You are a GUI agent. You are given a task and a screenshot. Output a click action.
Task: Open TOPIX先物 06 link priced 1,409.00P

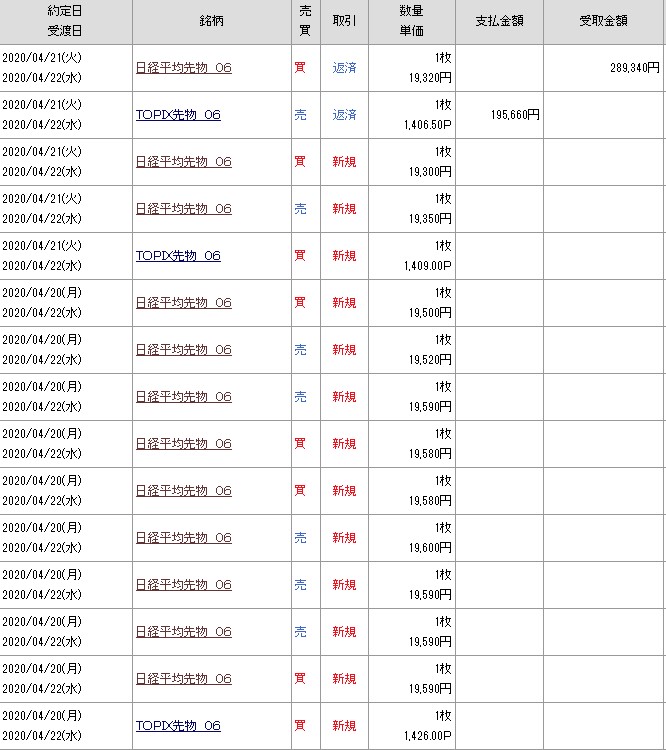click(178, 256)
